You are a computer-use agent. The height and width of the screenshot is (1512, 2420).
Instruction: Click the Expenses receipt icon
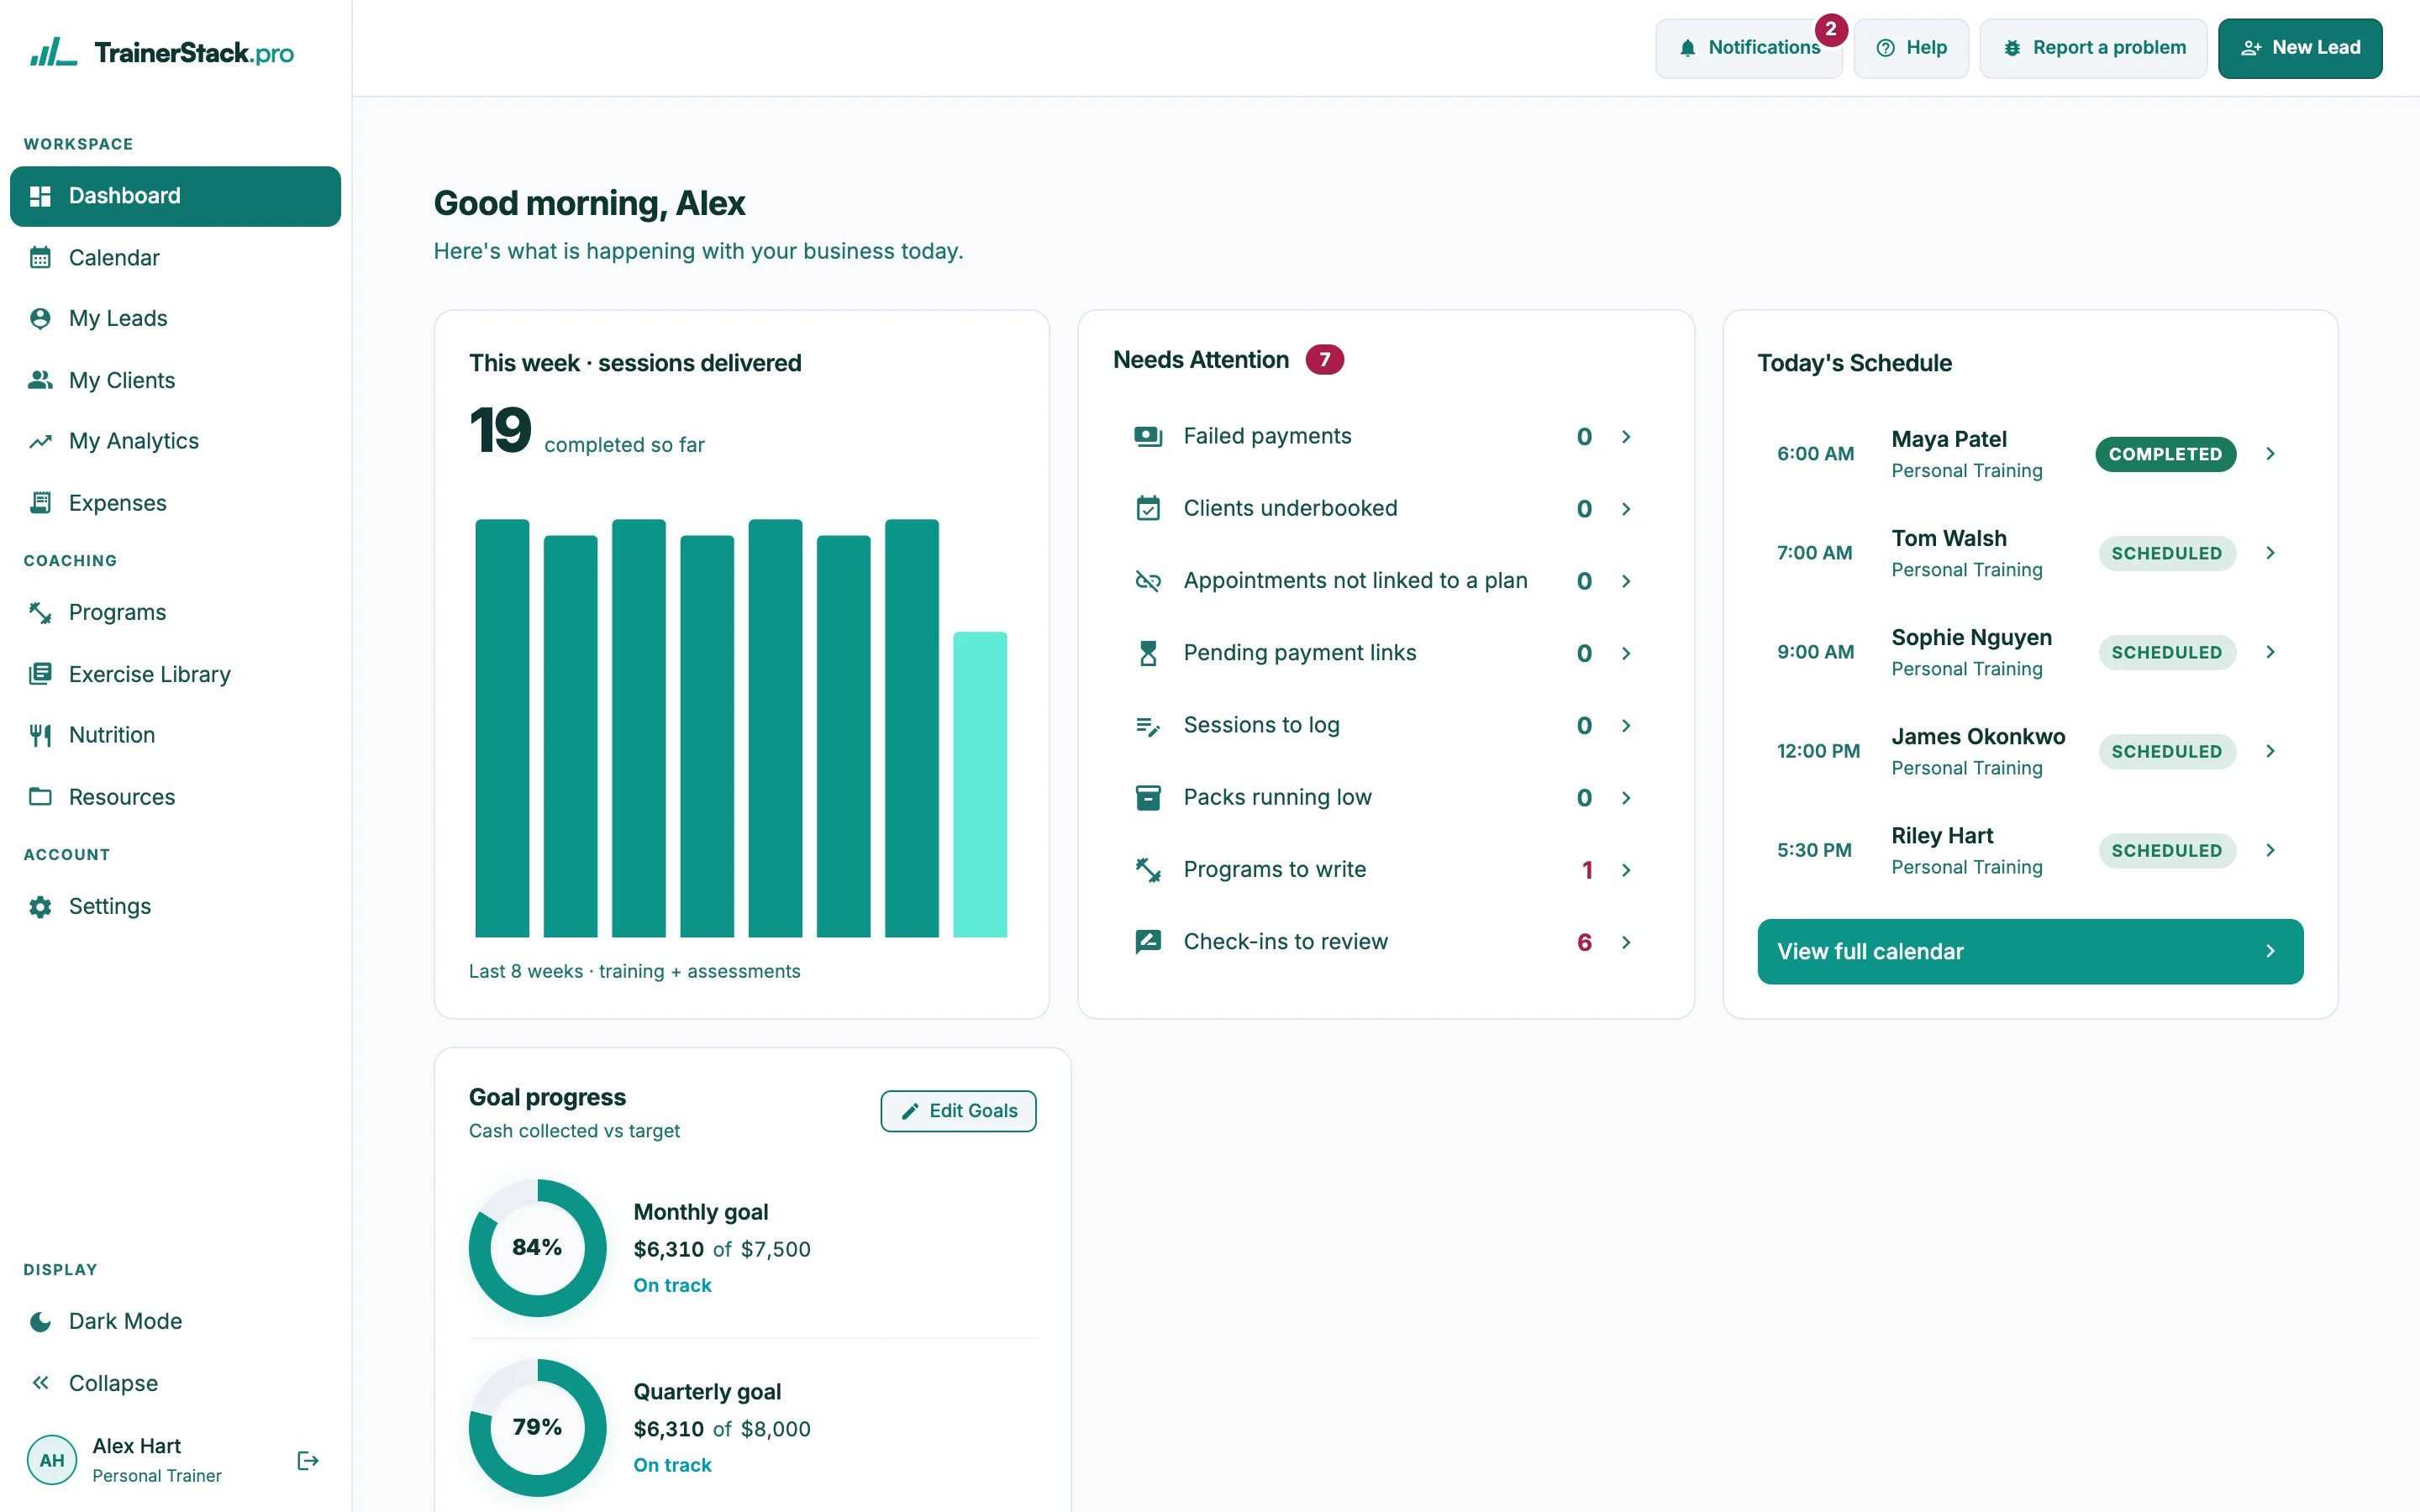click(40, 503)
